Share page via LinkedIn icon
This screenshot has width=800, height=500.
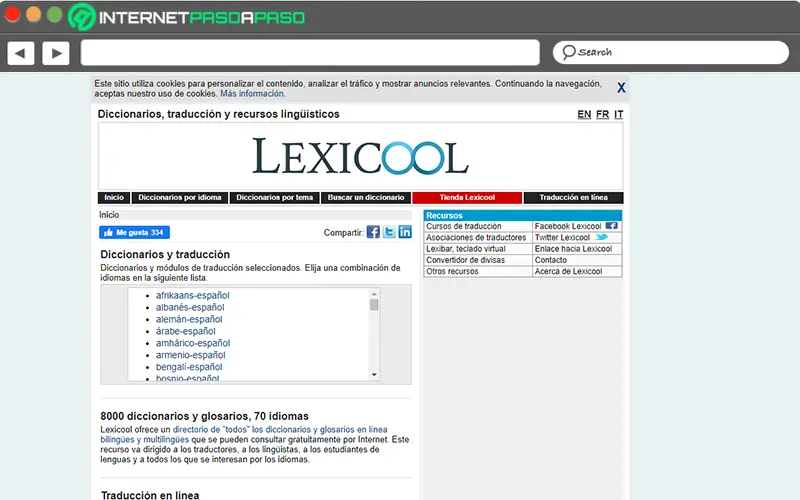pyautogui.click(x=405, y=232)
